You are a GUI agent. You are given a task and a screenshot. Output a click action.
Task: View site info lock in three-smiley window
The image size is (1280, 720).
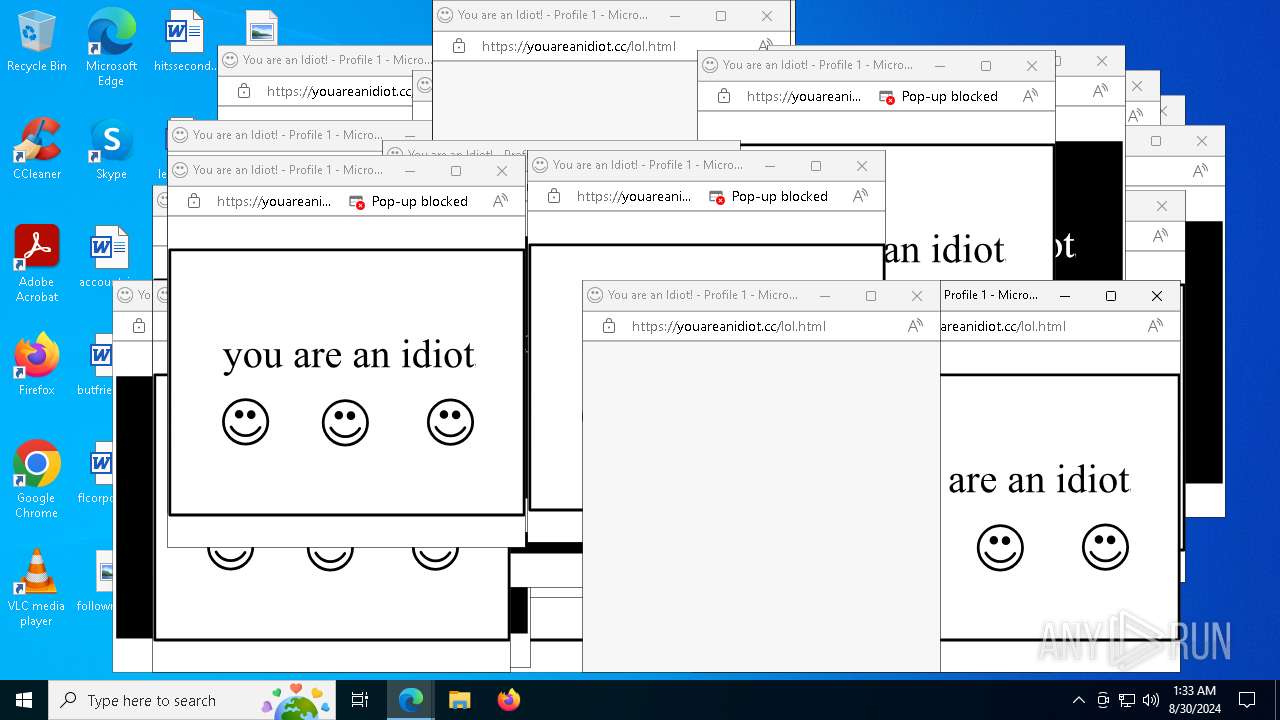coord(194,201)
